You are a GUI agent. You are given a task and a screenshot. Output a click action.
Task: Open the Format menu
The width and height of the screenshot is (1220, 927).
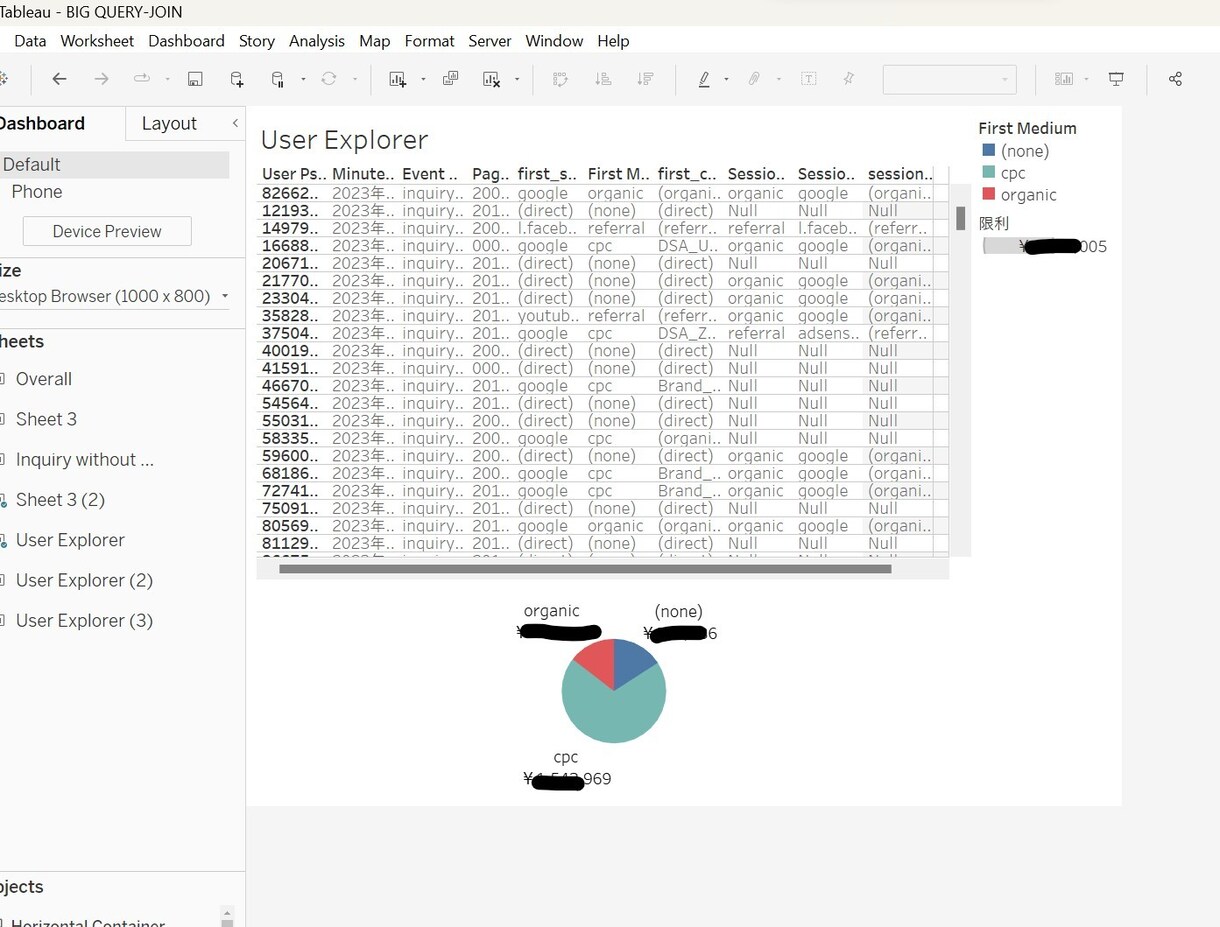(429, 41)
